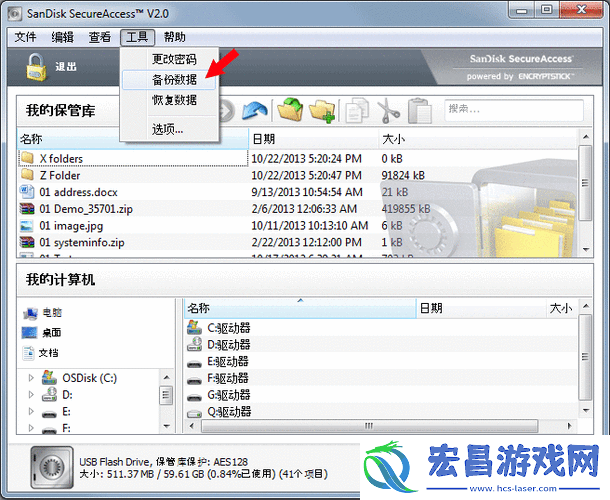Click the new folder plus icon
This screenshot has height=500, width=610.
(322, 111)
